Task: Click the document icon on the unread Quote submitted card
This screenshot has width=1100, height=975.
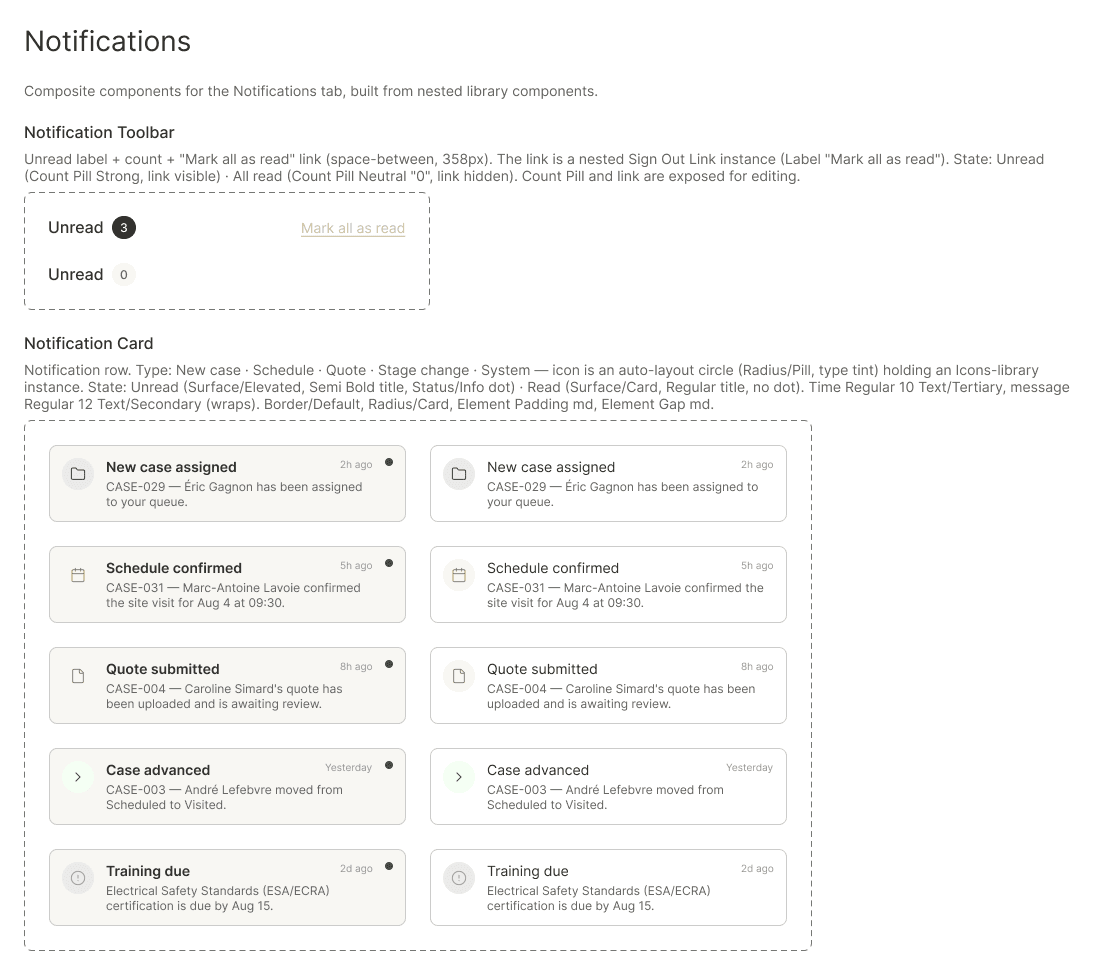Action: tap(78, 676)
